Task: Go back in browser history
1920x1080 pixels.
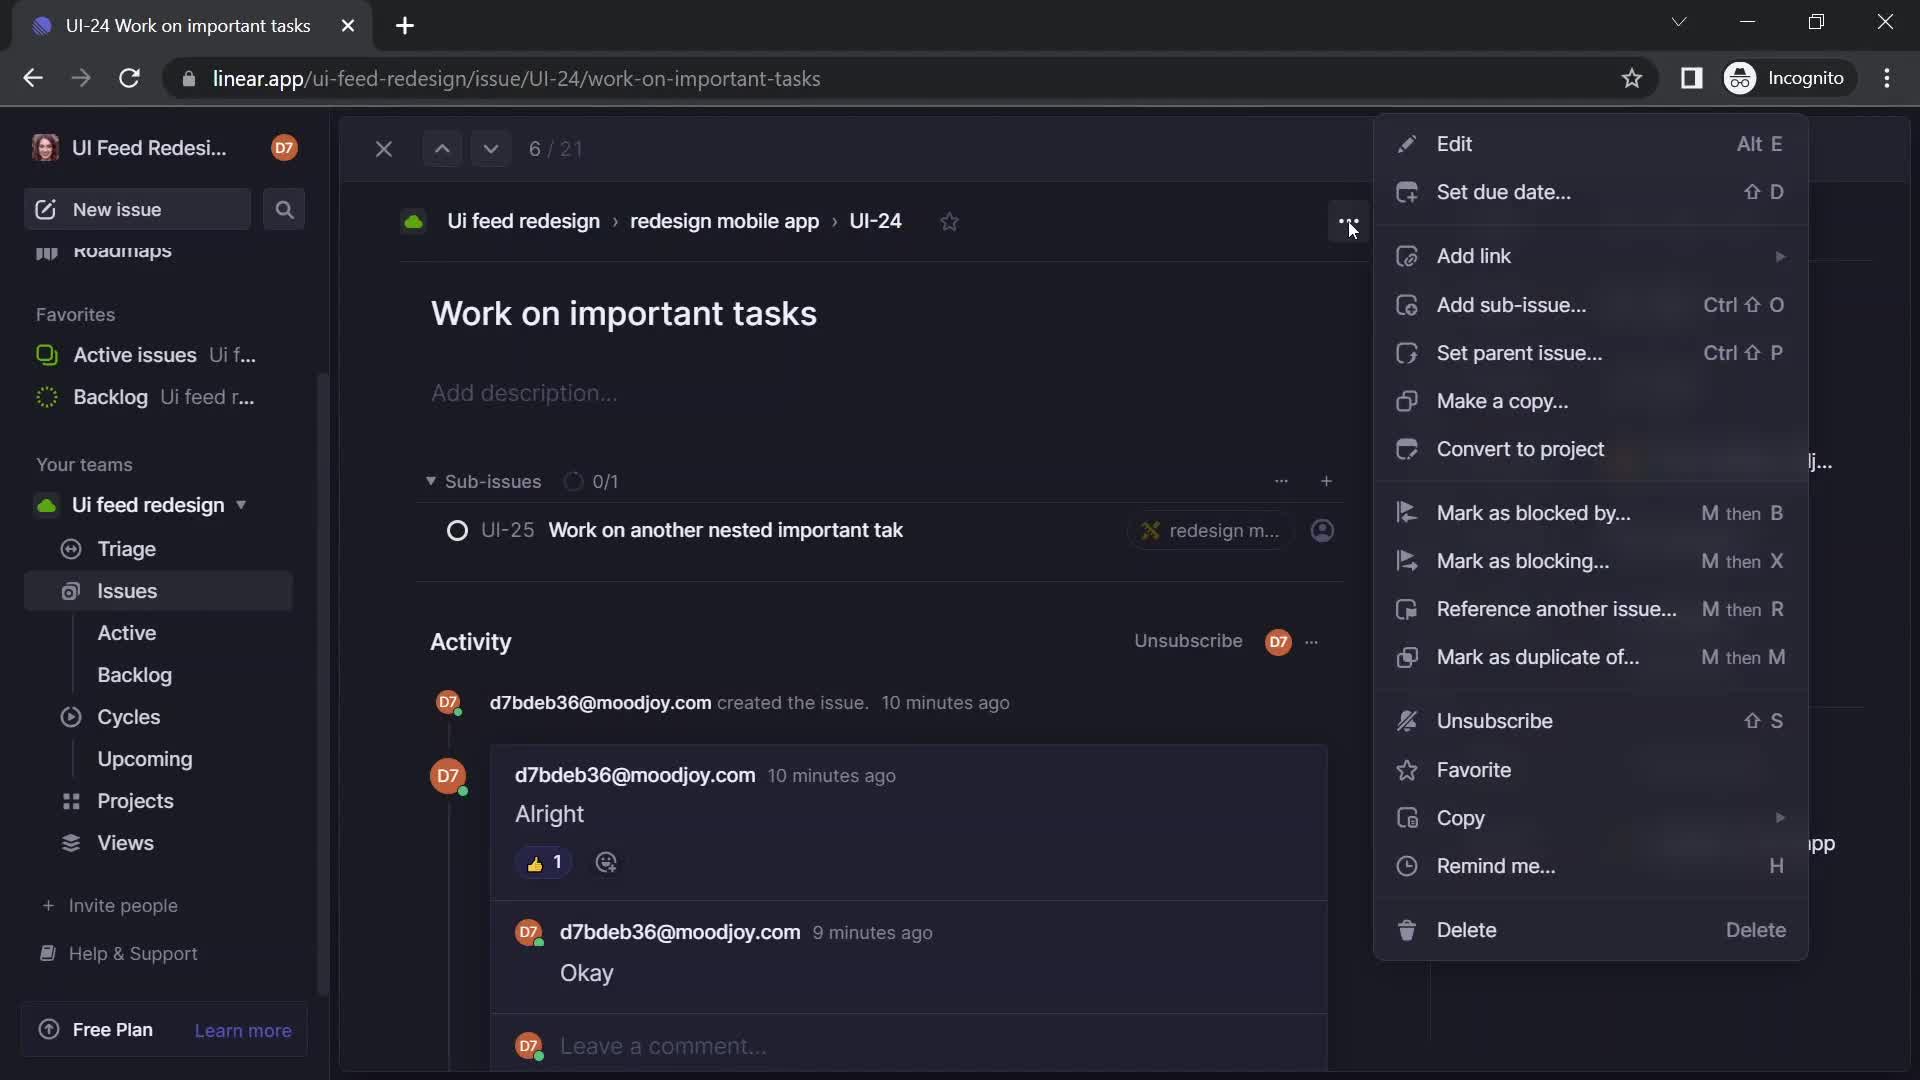Action: tap(33, 78)
